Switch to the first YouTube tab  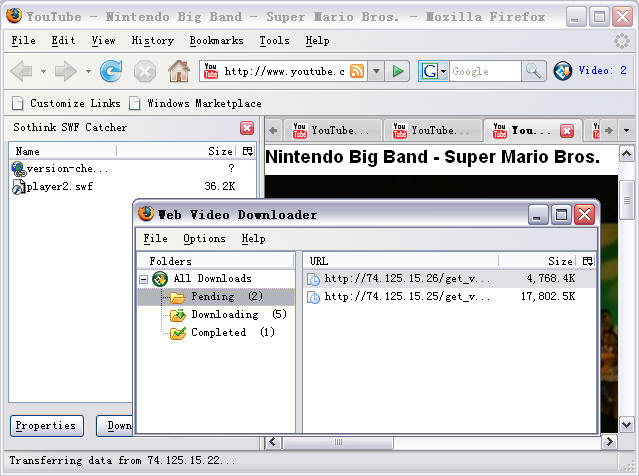(332, 130)
